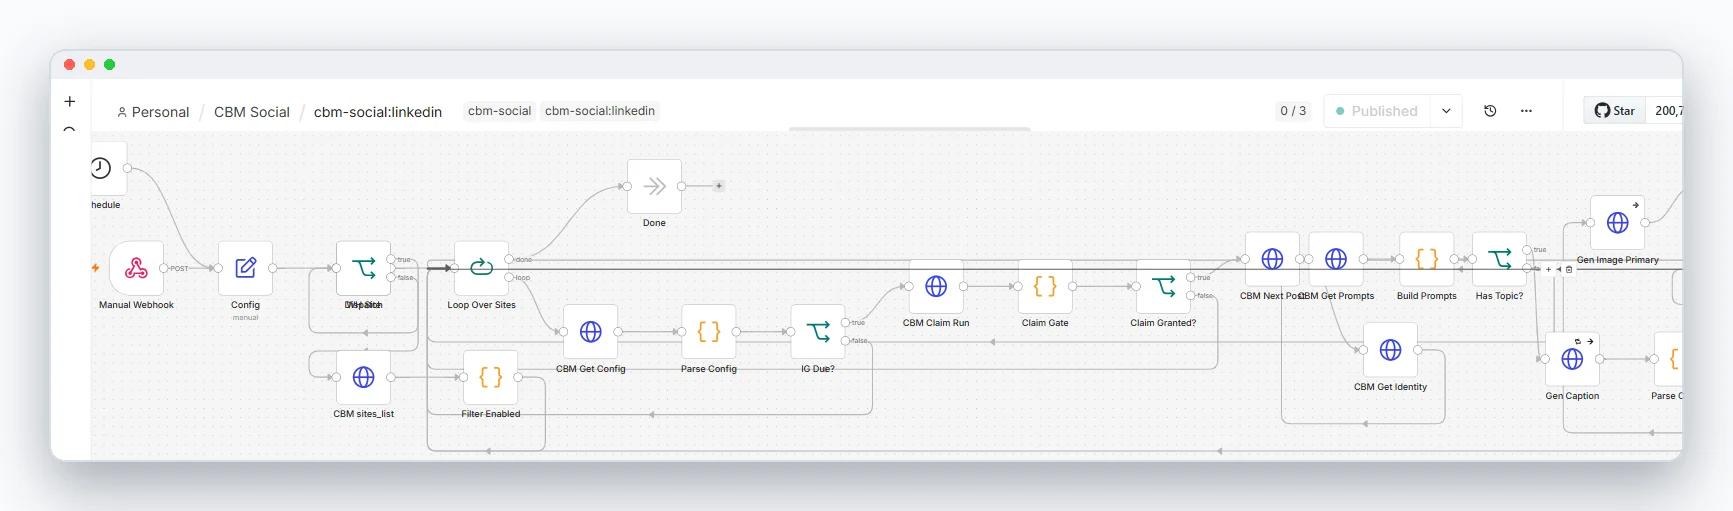Click the false output of IG Due?
The height and width of the screenshot is (511, 1733).
[845, 341]
